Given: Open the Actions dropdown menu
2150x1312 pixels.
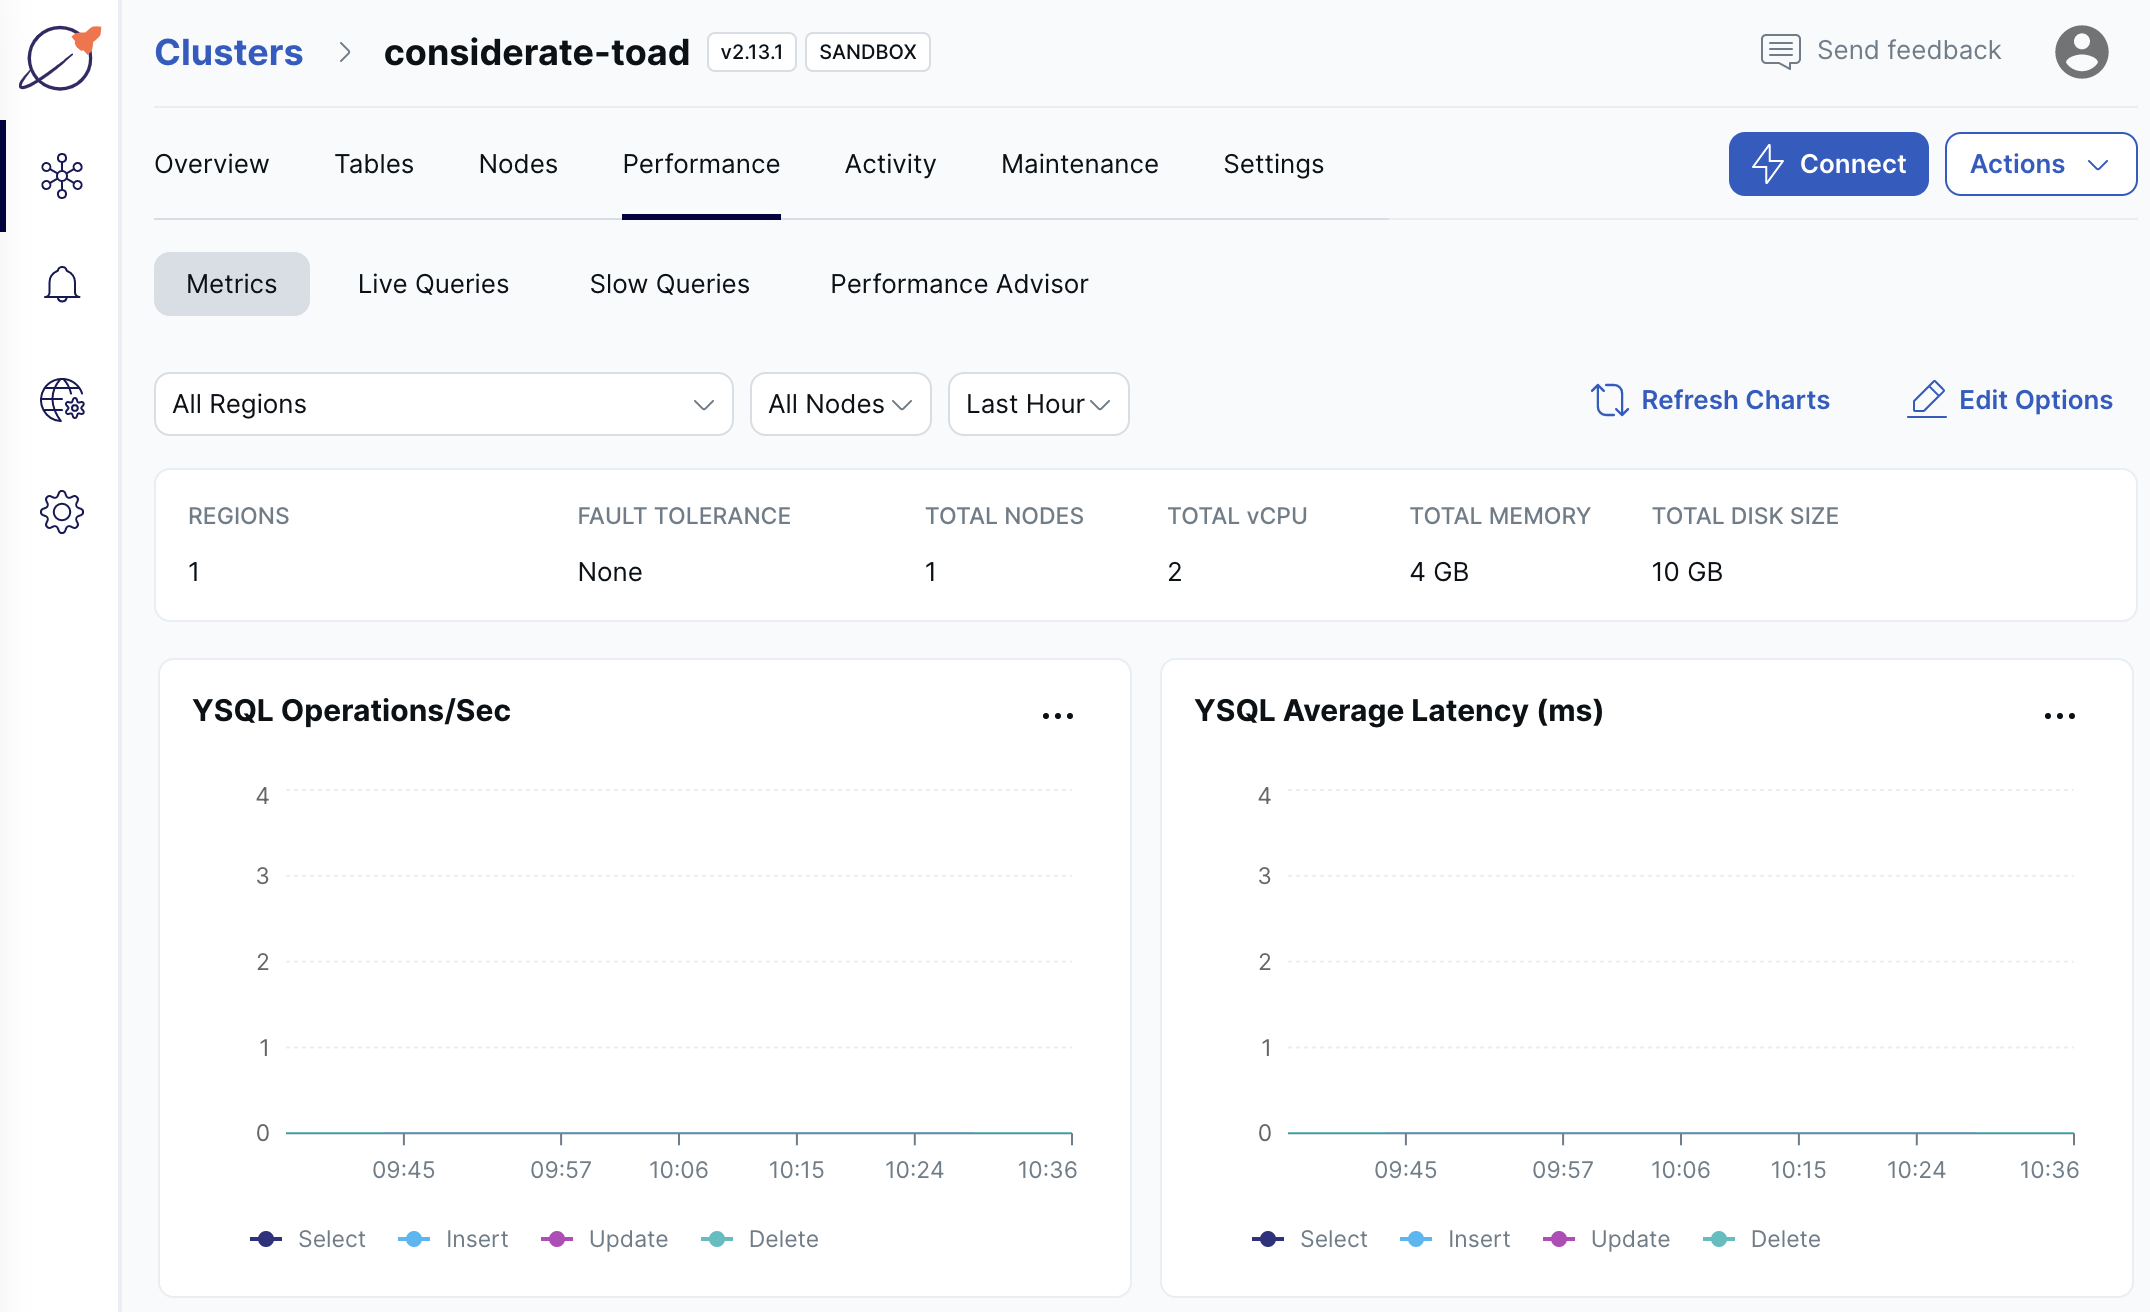Looking at the screenshot, I should (2041, 164).
